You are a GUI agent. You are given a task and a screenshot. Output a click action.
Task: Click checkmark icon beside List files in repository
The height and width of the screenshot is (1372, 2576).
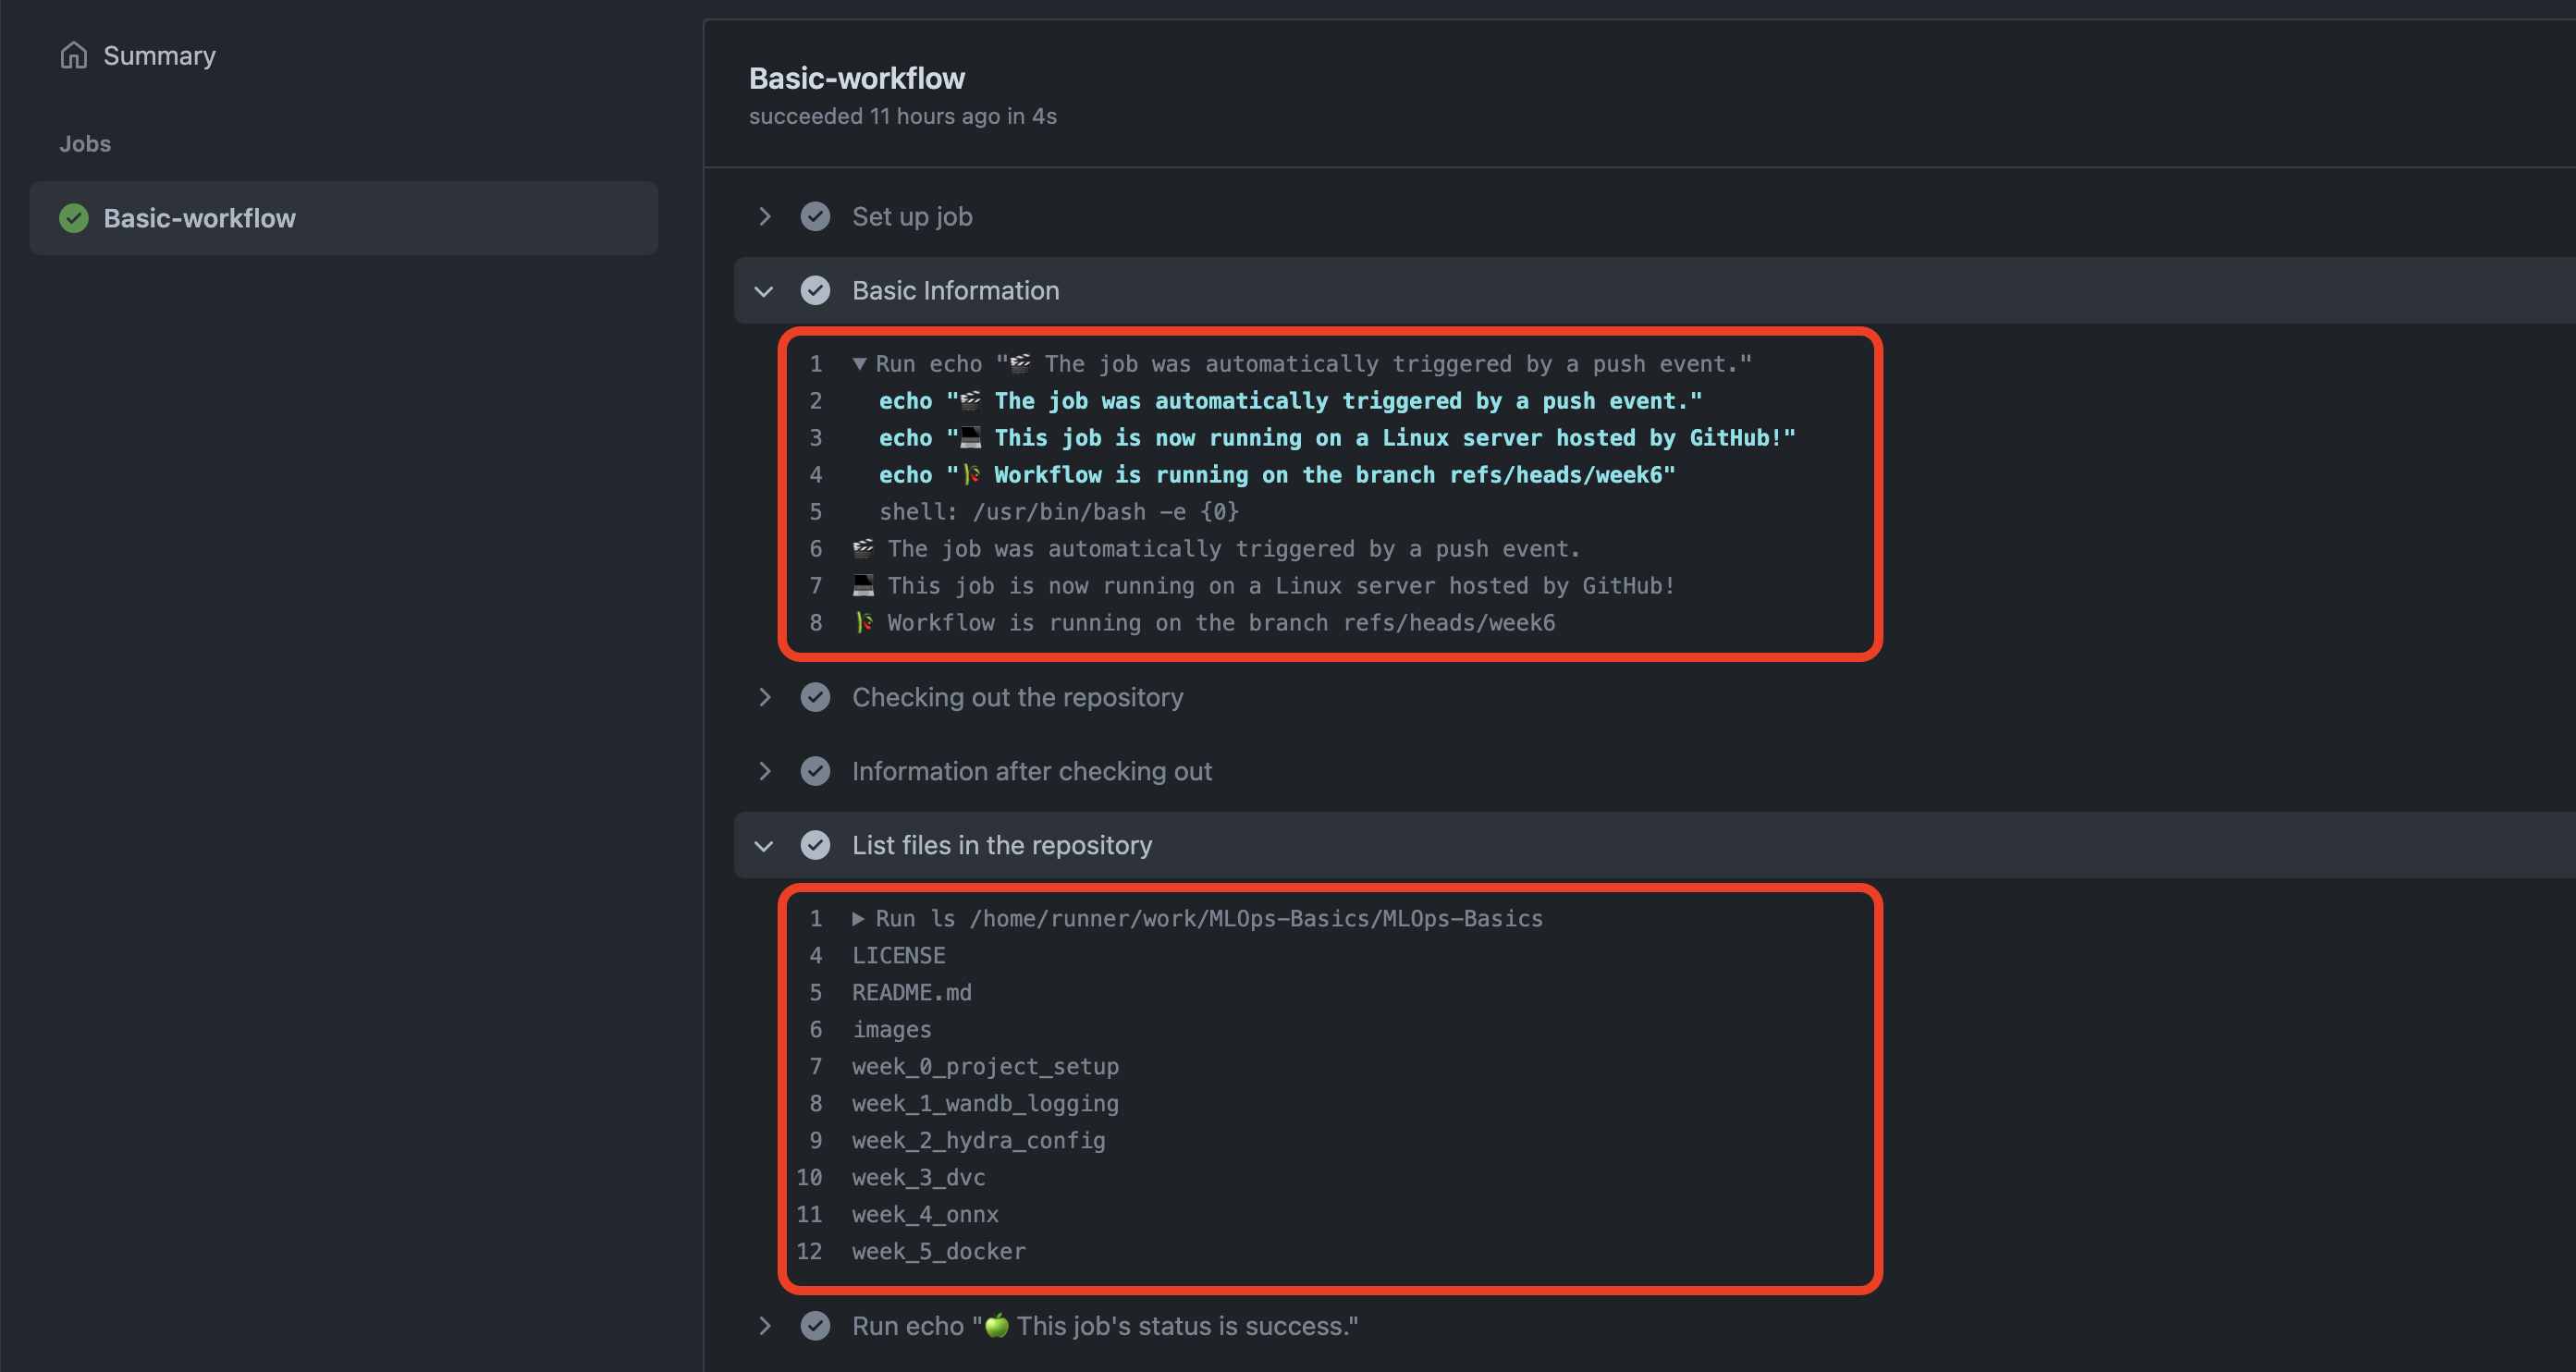[815, 845]
